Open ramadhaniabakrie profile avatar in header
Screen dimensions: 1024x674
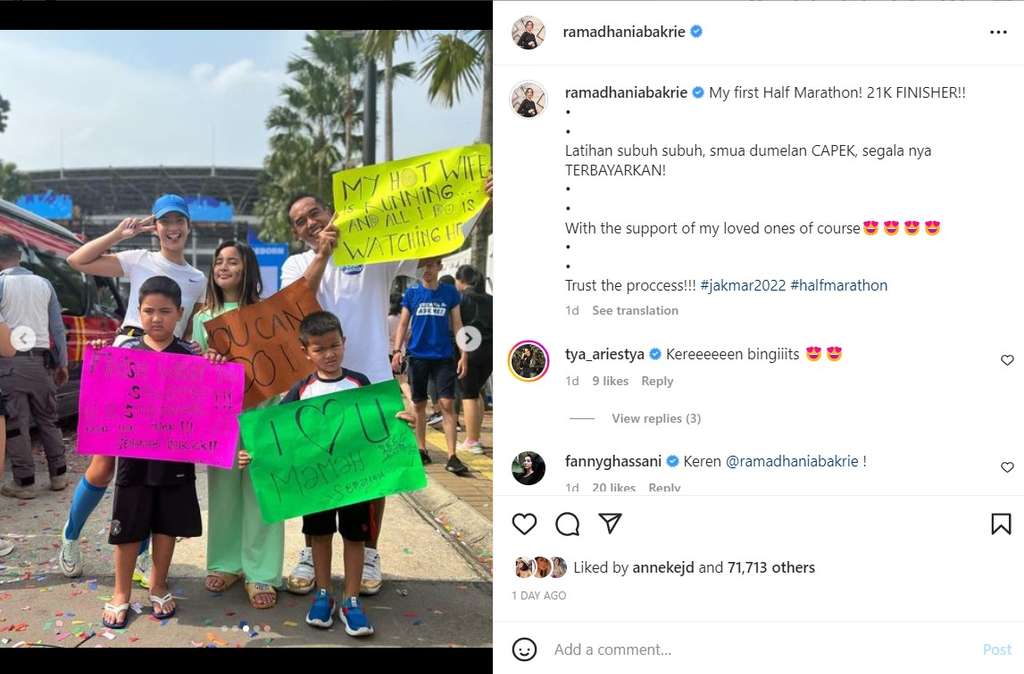click(528, 32)
